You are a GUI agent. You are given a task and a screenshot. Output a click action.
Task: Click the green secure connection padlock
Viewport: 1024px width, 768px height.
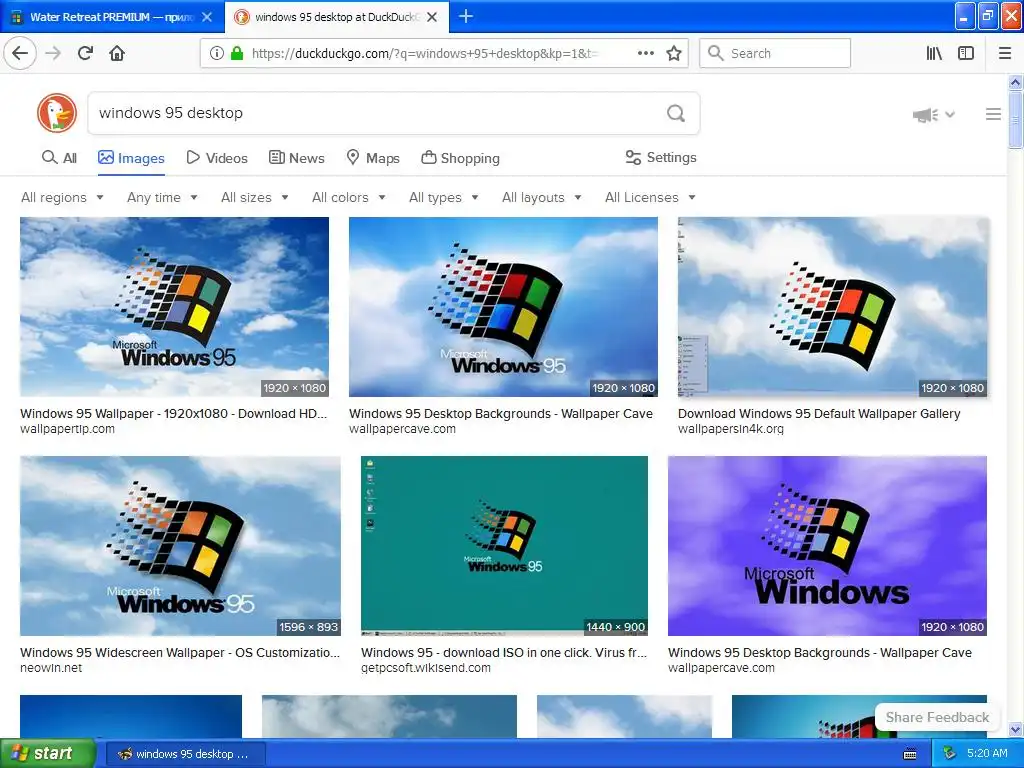237,53
